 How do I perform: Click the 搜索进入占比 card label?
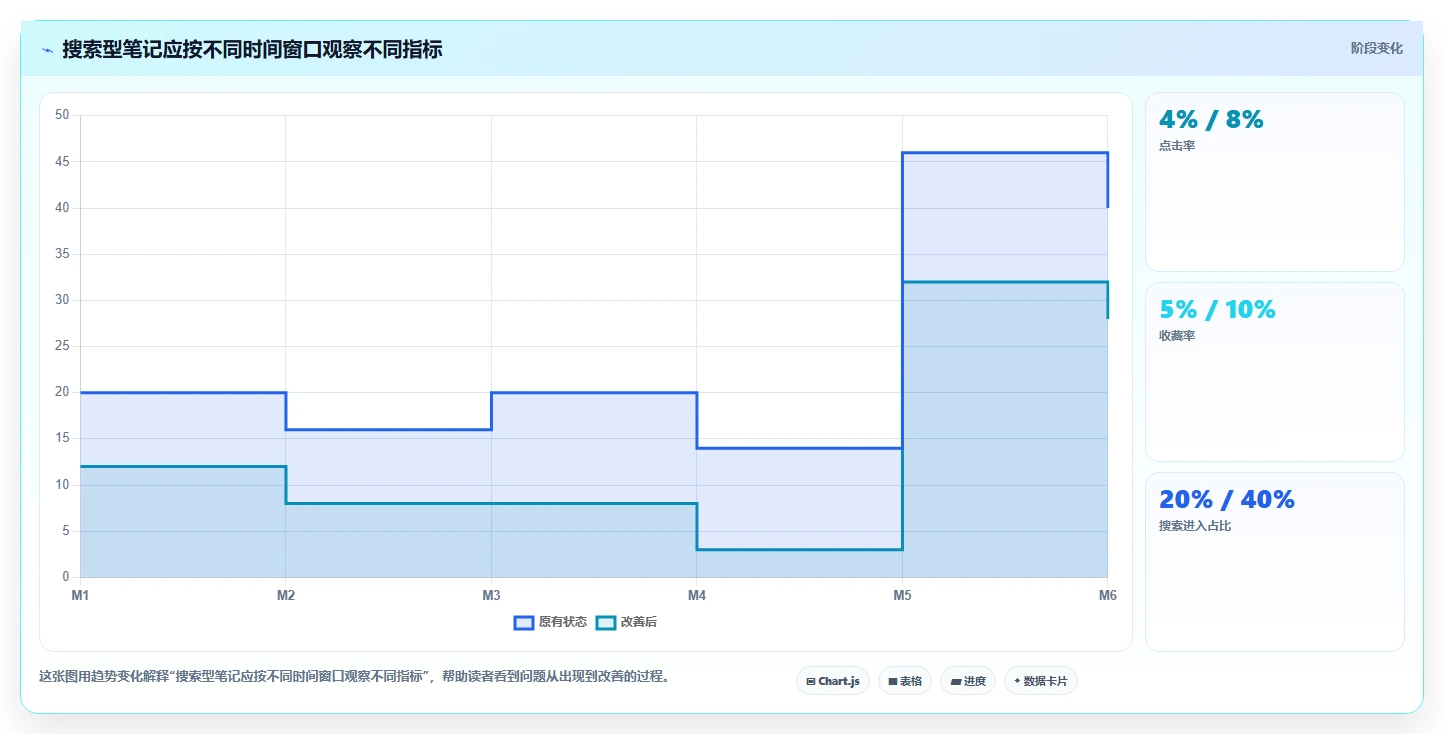[1195, 526]
